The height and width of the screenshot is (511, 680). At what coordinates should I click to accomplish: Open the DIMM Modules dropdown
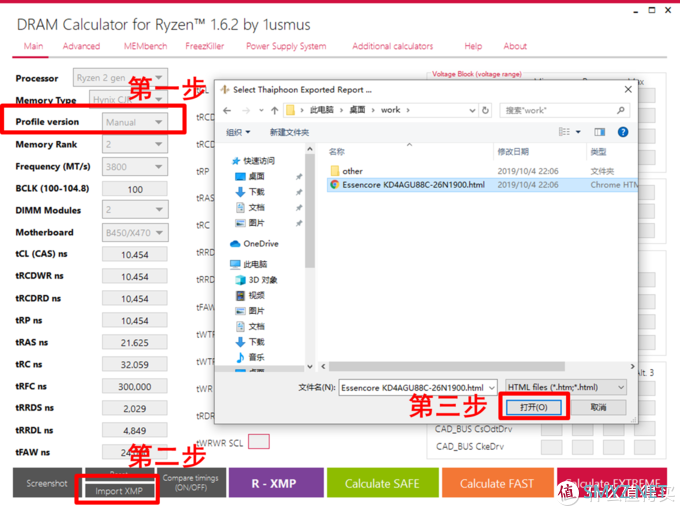(x=135, y=210)
